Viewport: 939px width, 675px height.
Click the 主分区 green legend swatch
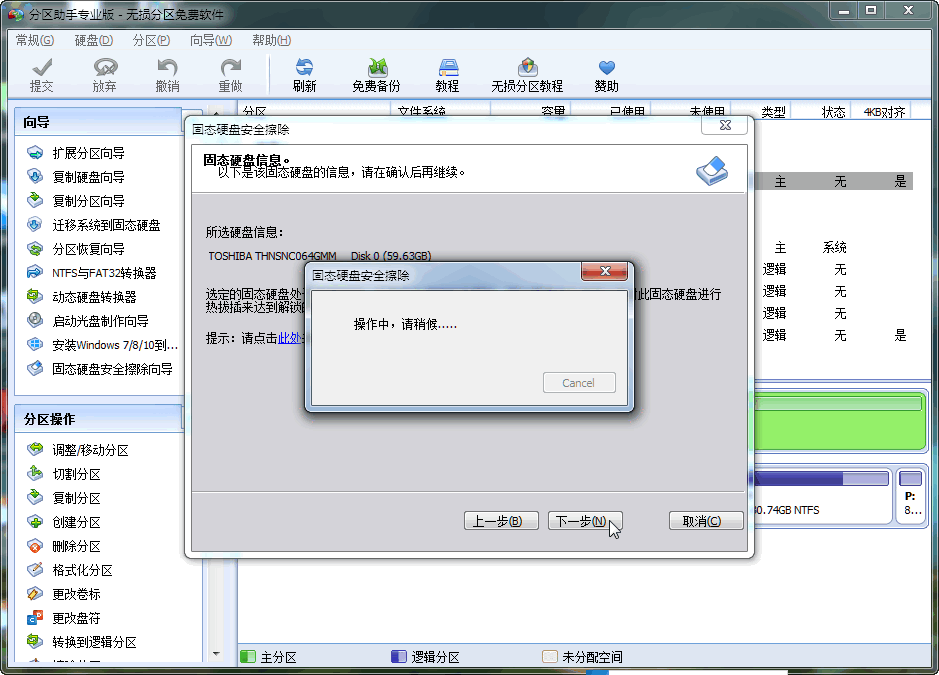(247, 657)
